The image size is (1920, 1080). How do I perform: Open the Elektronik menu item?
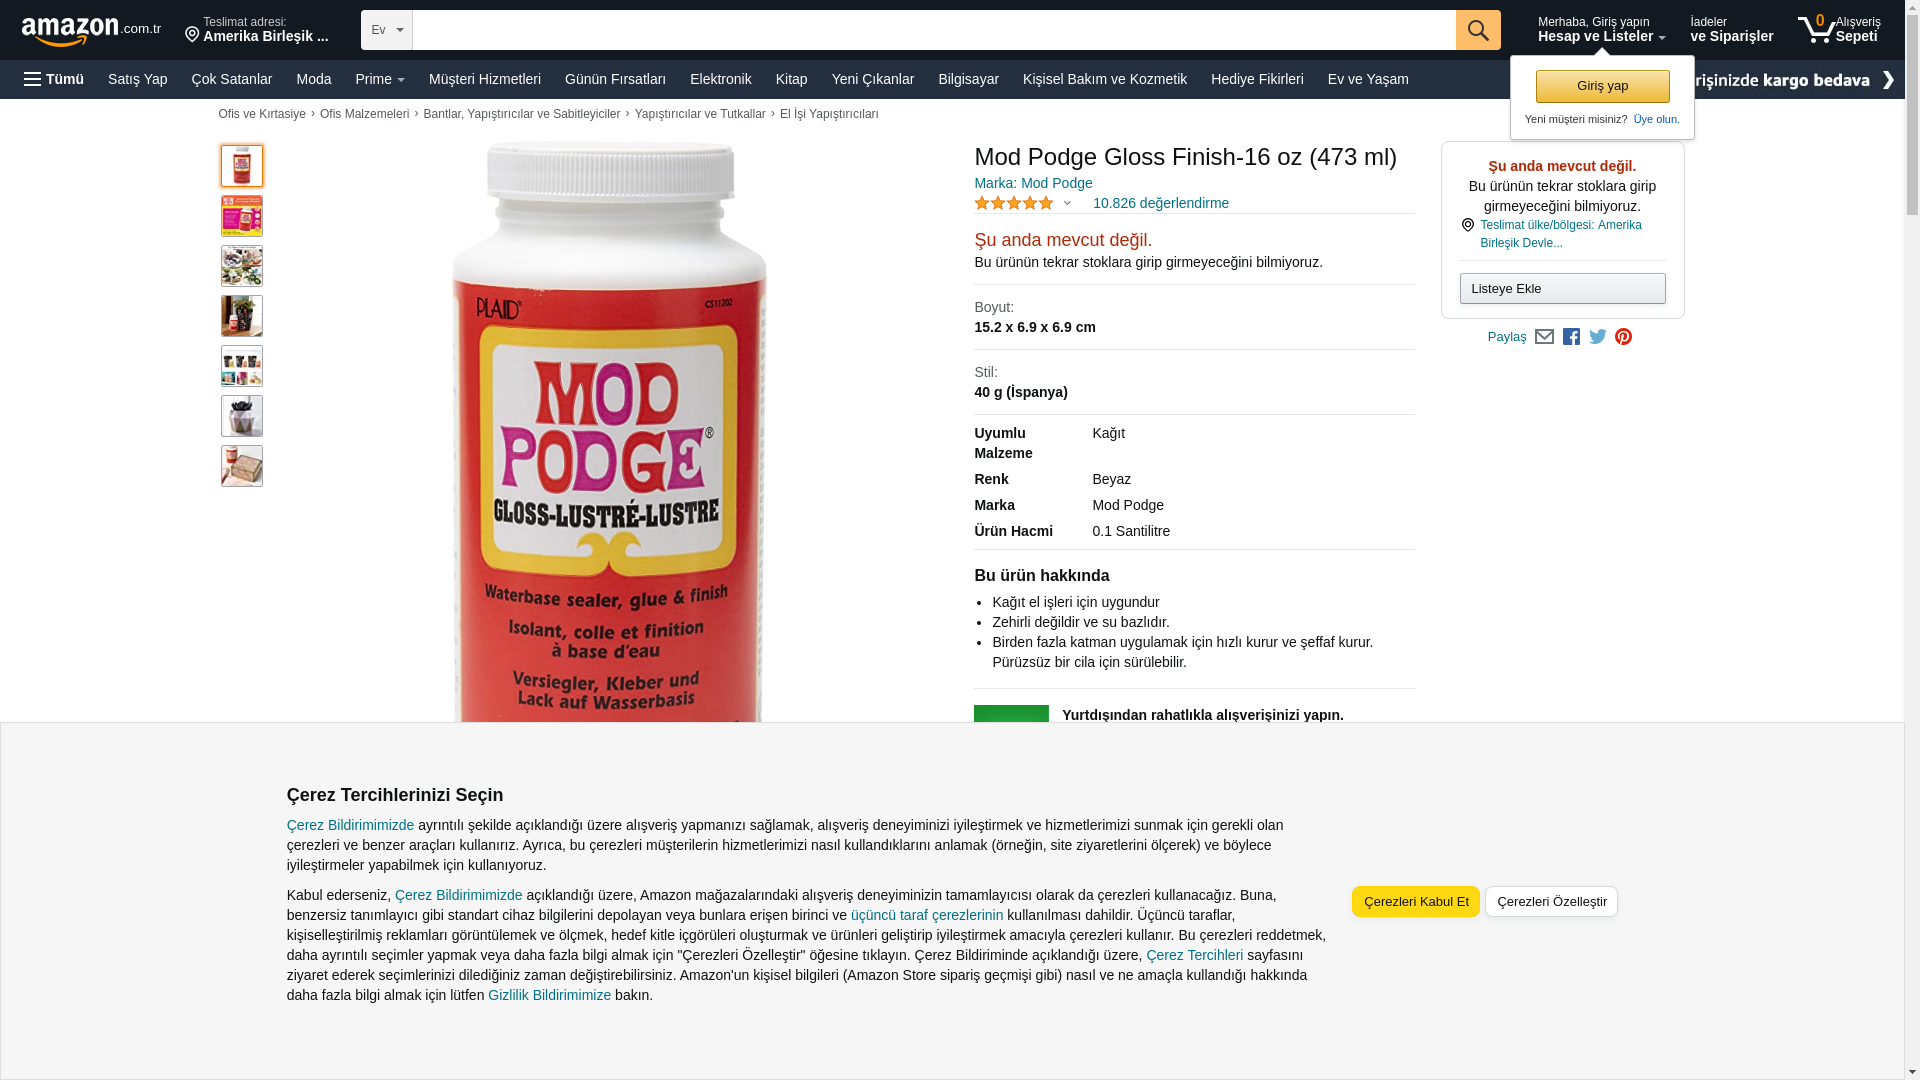720,79
